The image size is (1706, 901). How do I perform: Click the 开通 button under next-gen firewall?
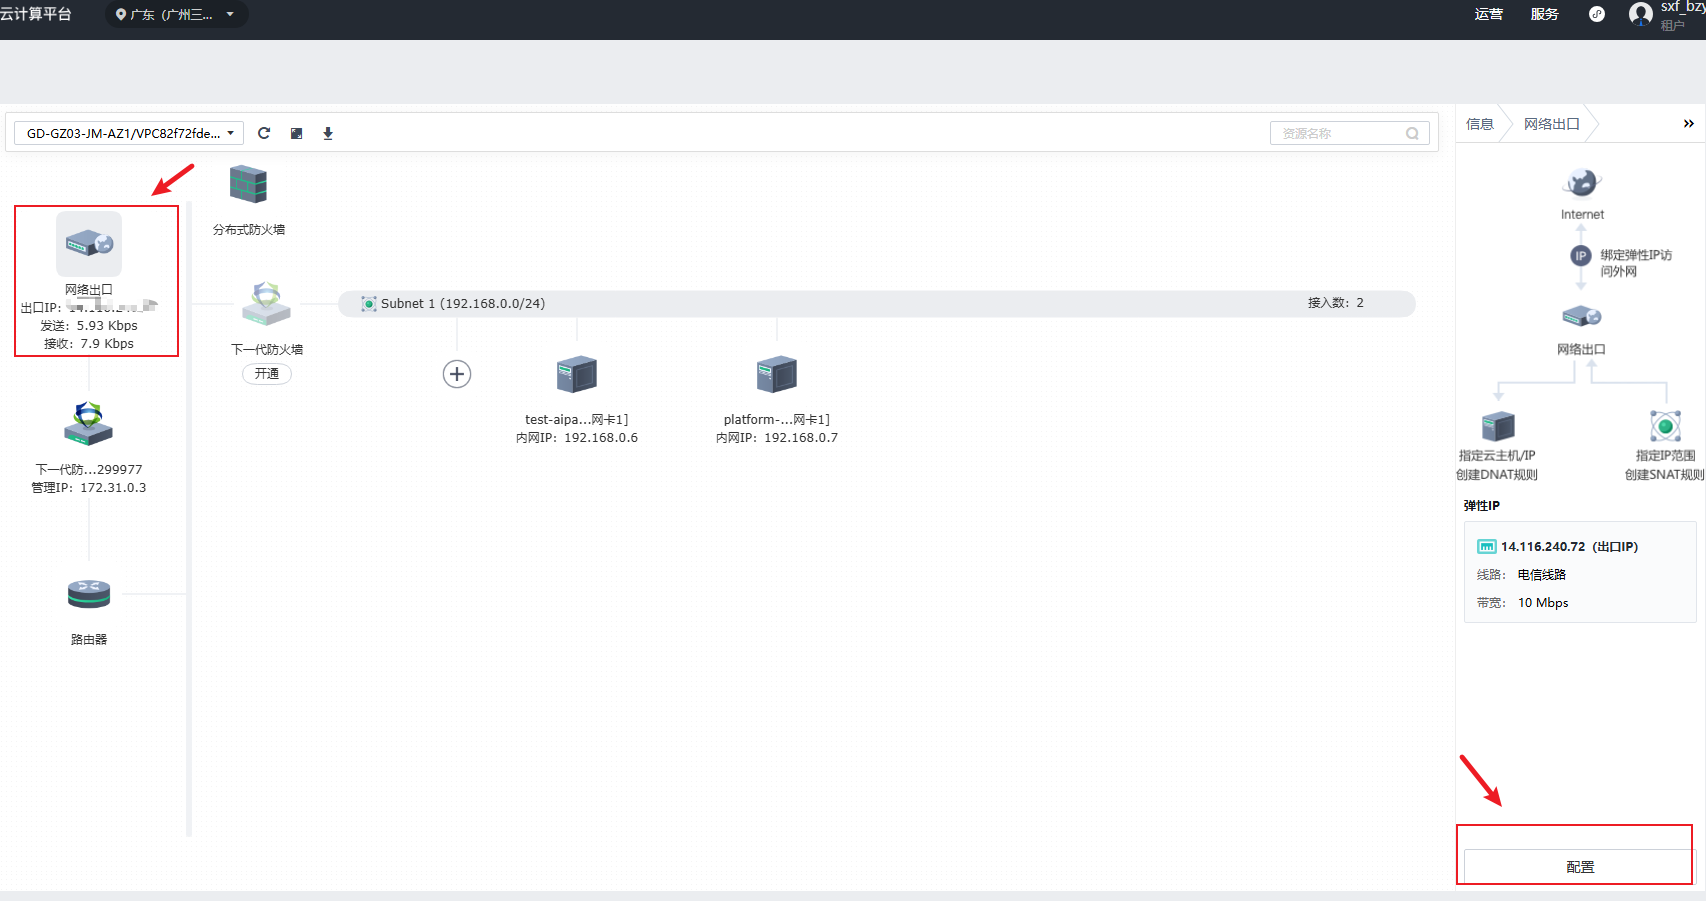267,374
